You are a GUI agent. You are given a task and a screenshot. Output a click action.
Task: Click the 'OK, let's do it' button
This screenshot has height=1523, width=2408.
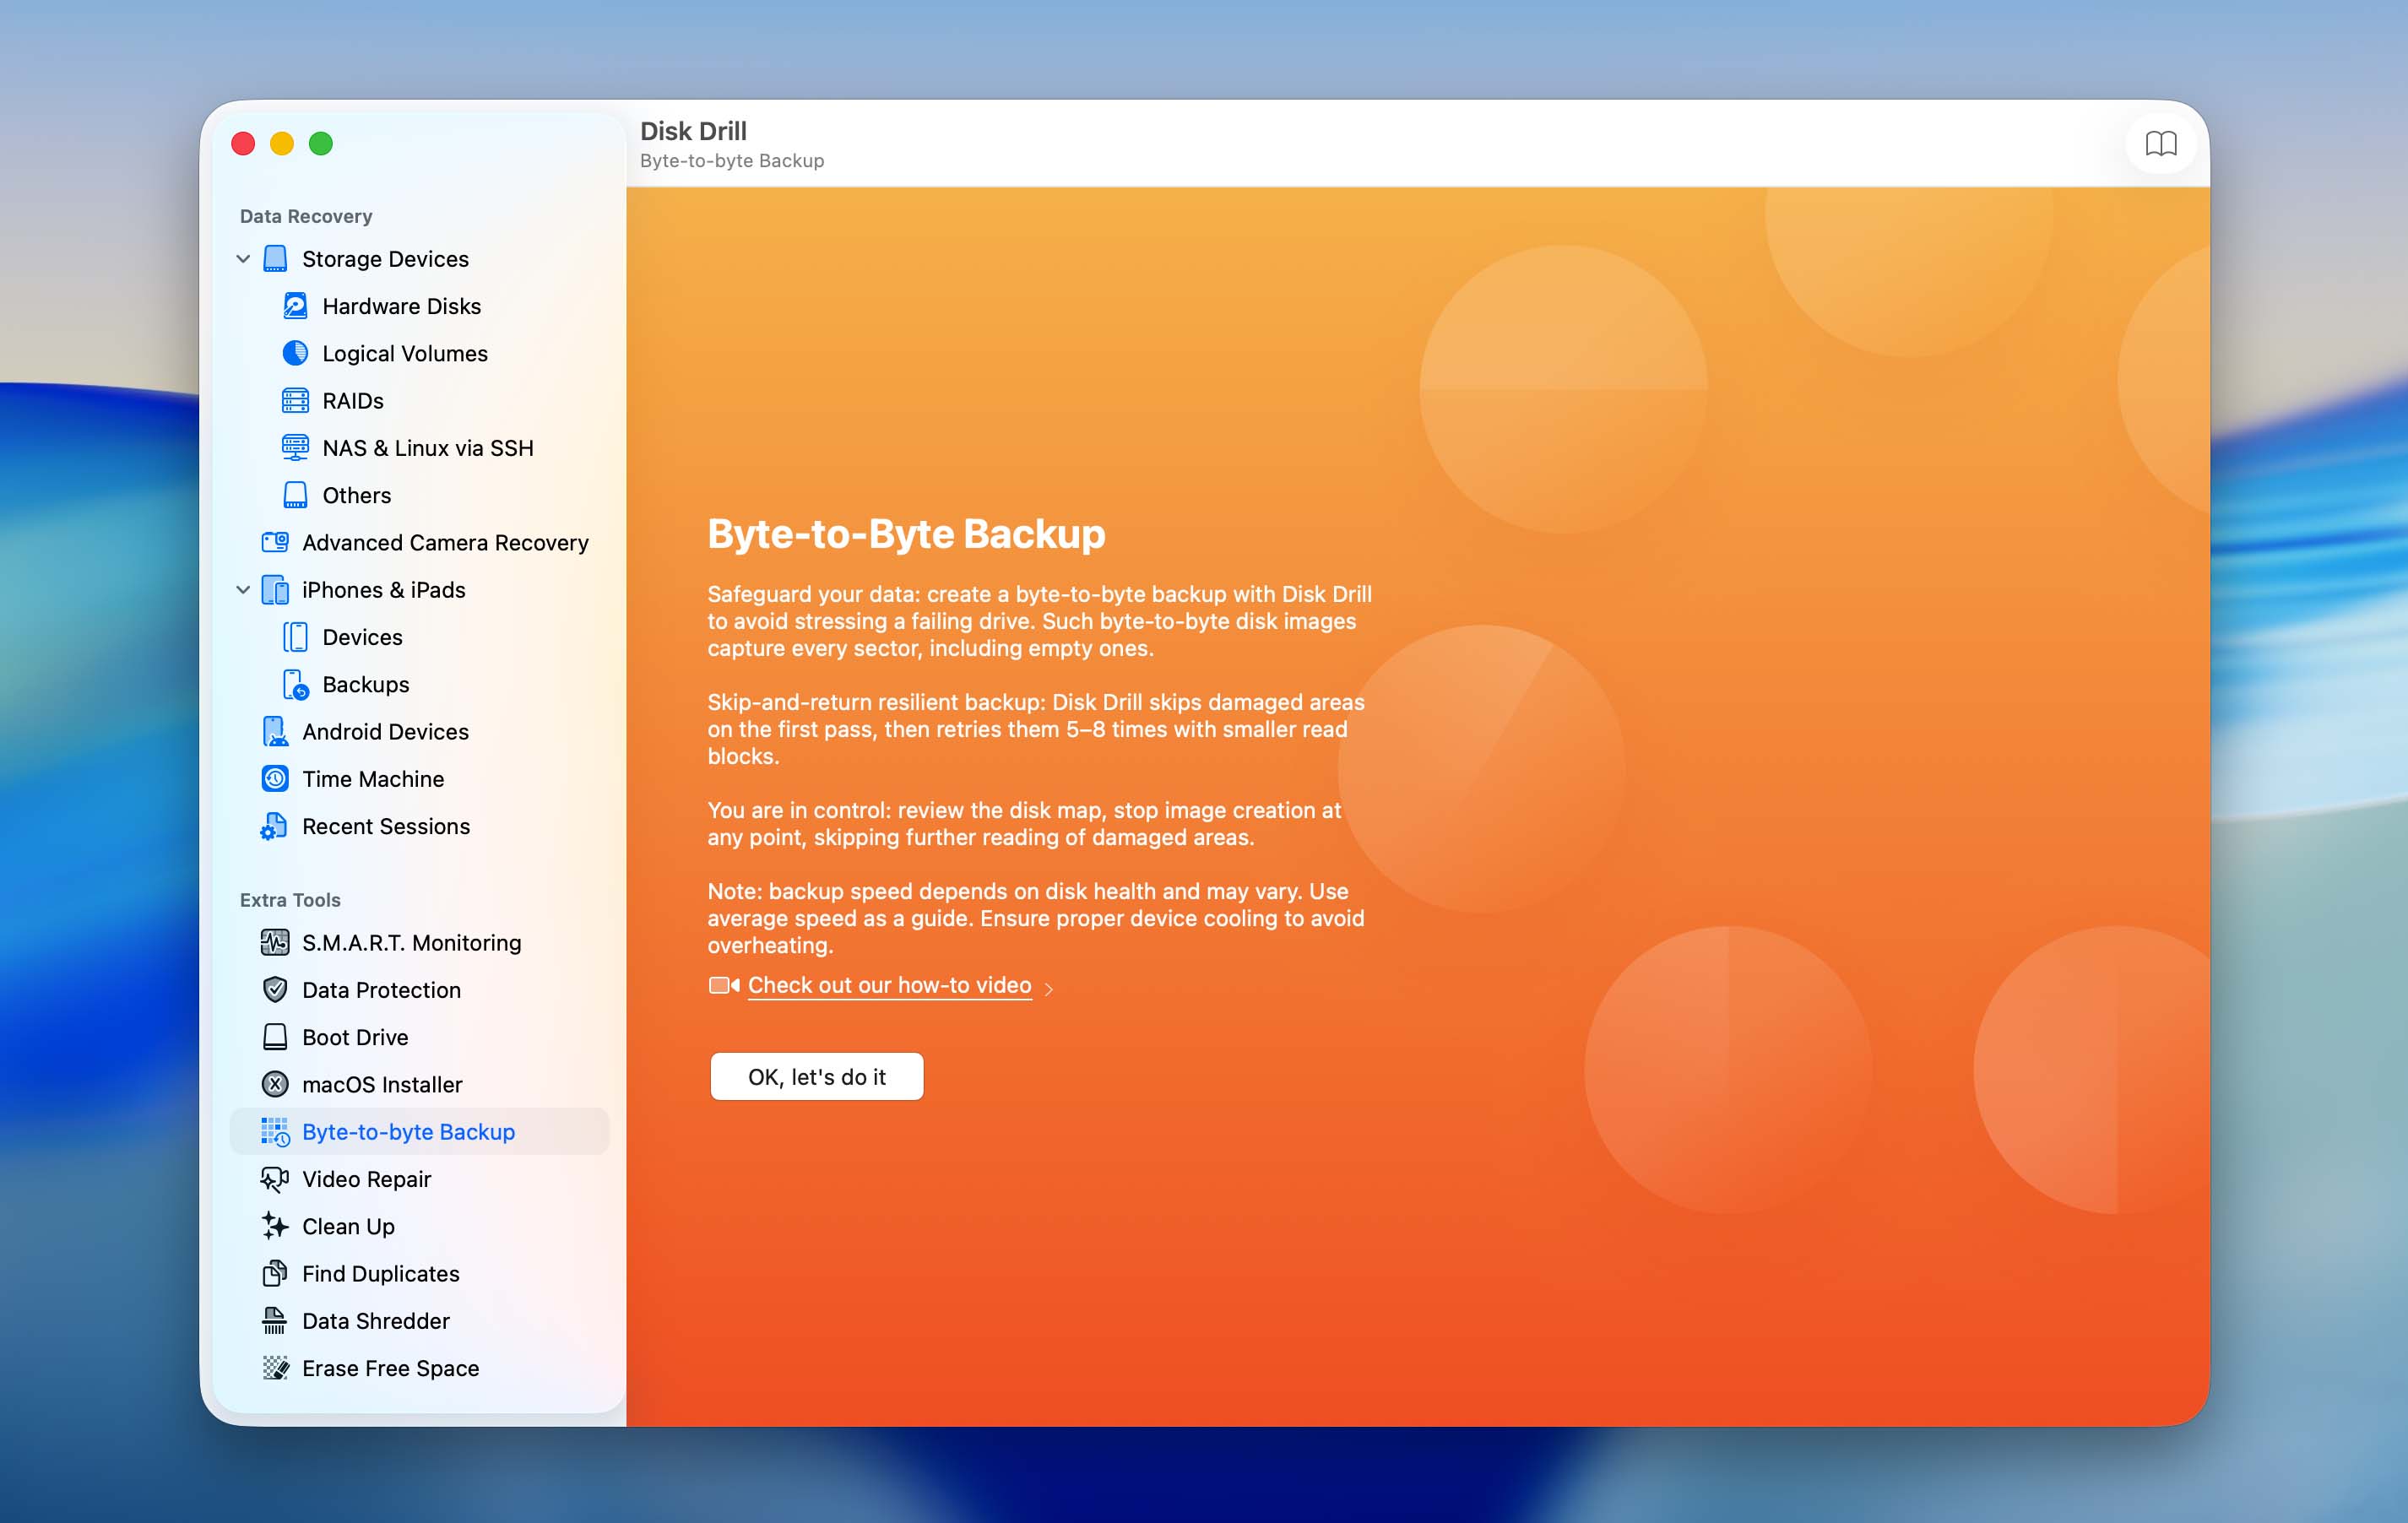(x=817, y=1076)
